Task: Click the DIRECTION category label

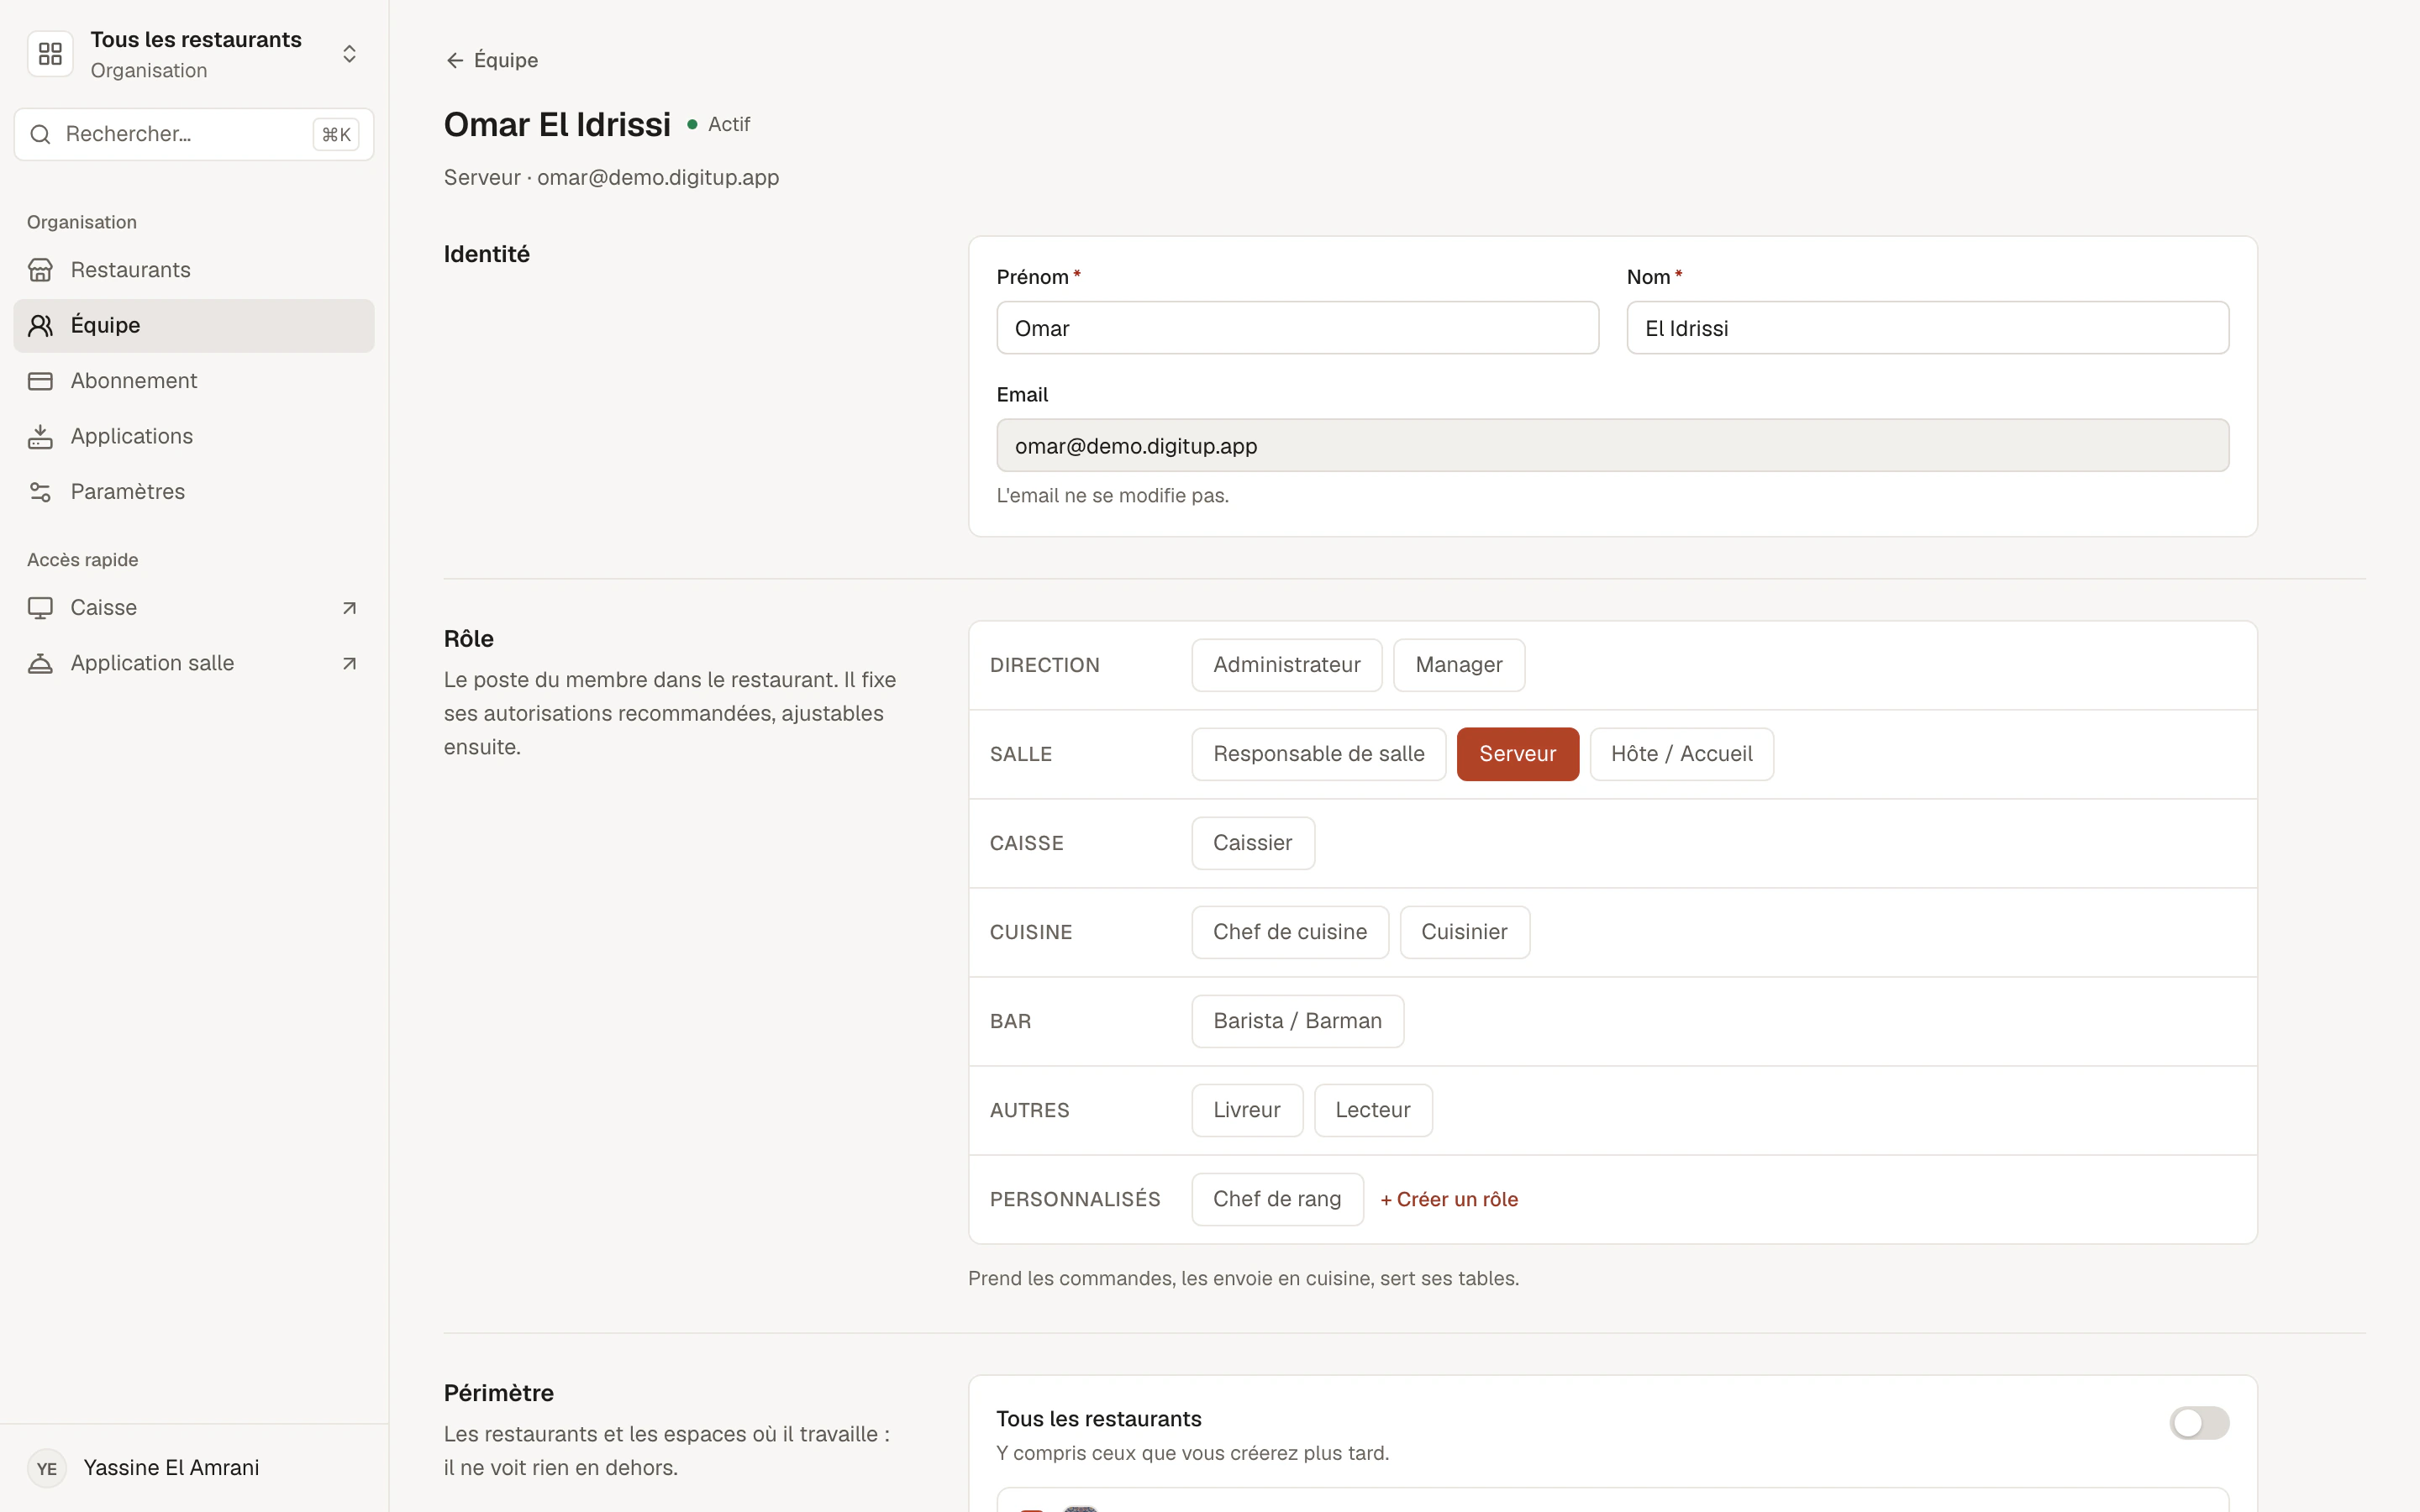Action: pos(1044,665)
